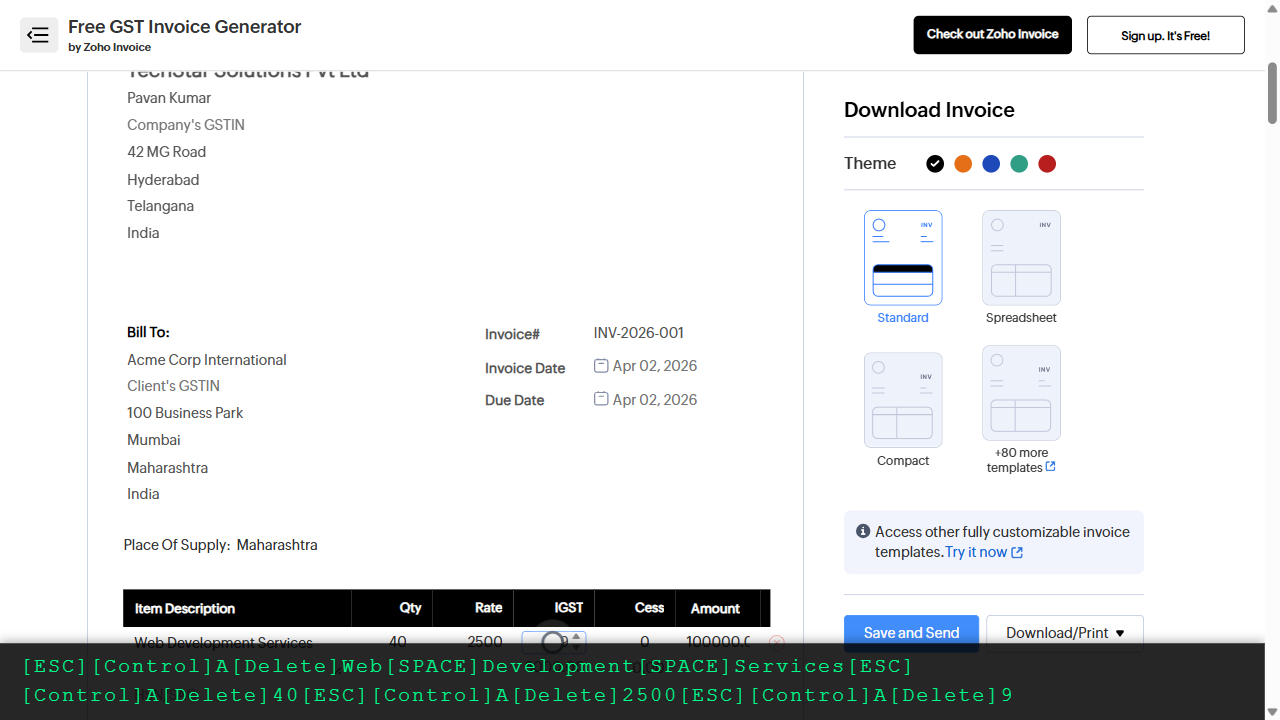The height and width of the screenshot is (720, 1280).
Task: Open the Invoice Date calendar icon
Action: (601, 366)
